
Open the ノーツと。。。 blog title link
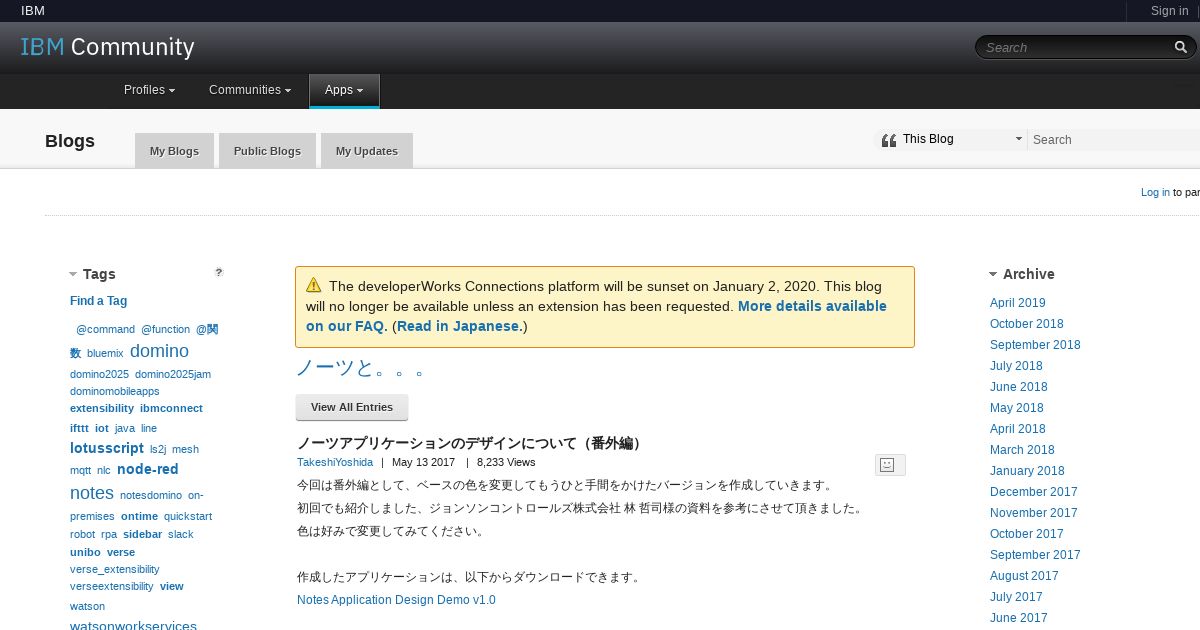click(361, 368)
